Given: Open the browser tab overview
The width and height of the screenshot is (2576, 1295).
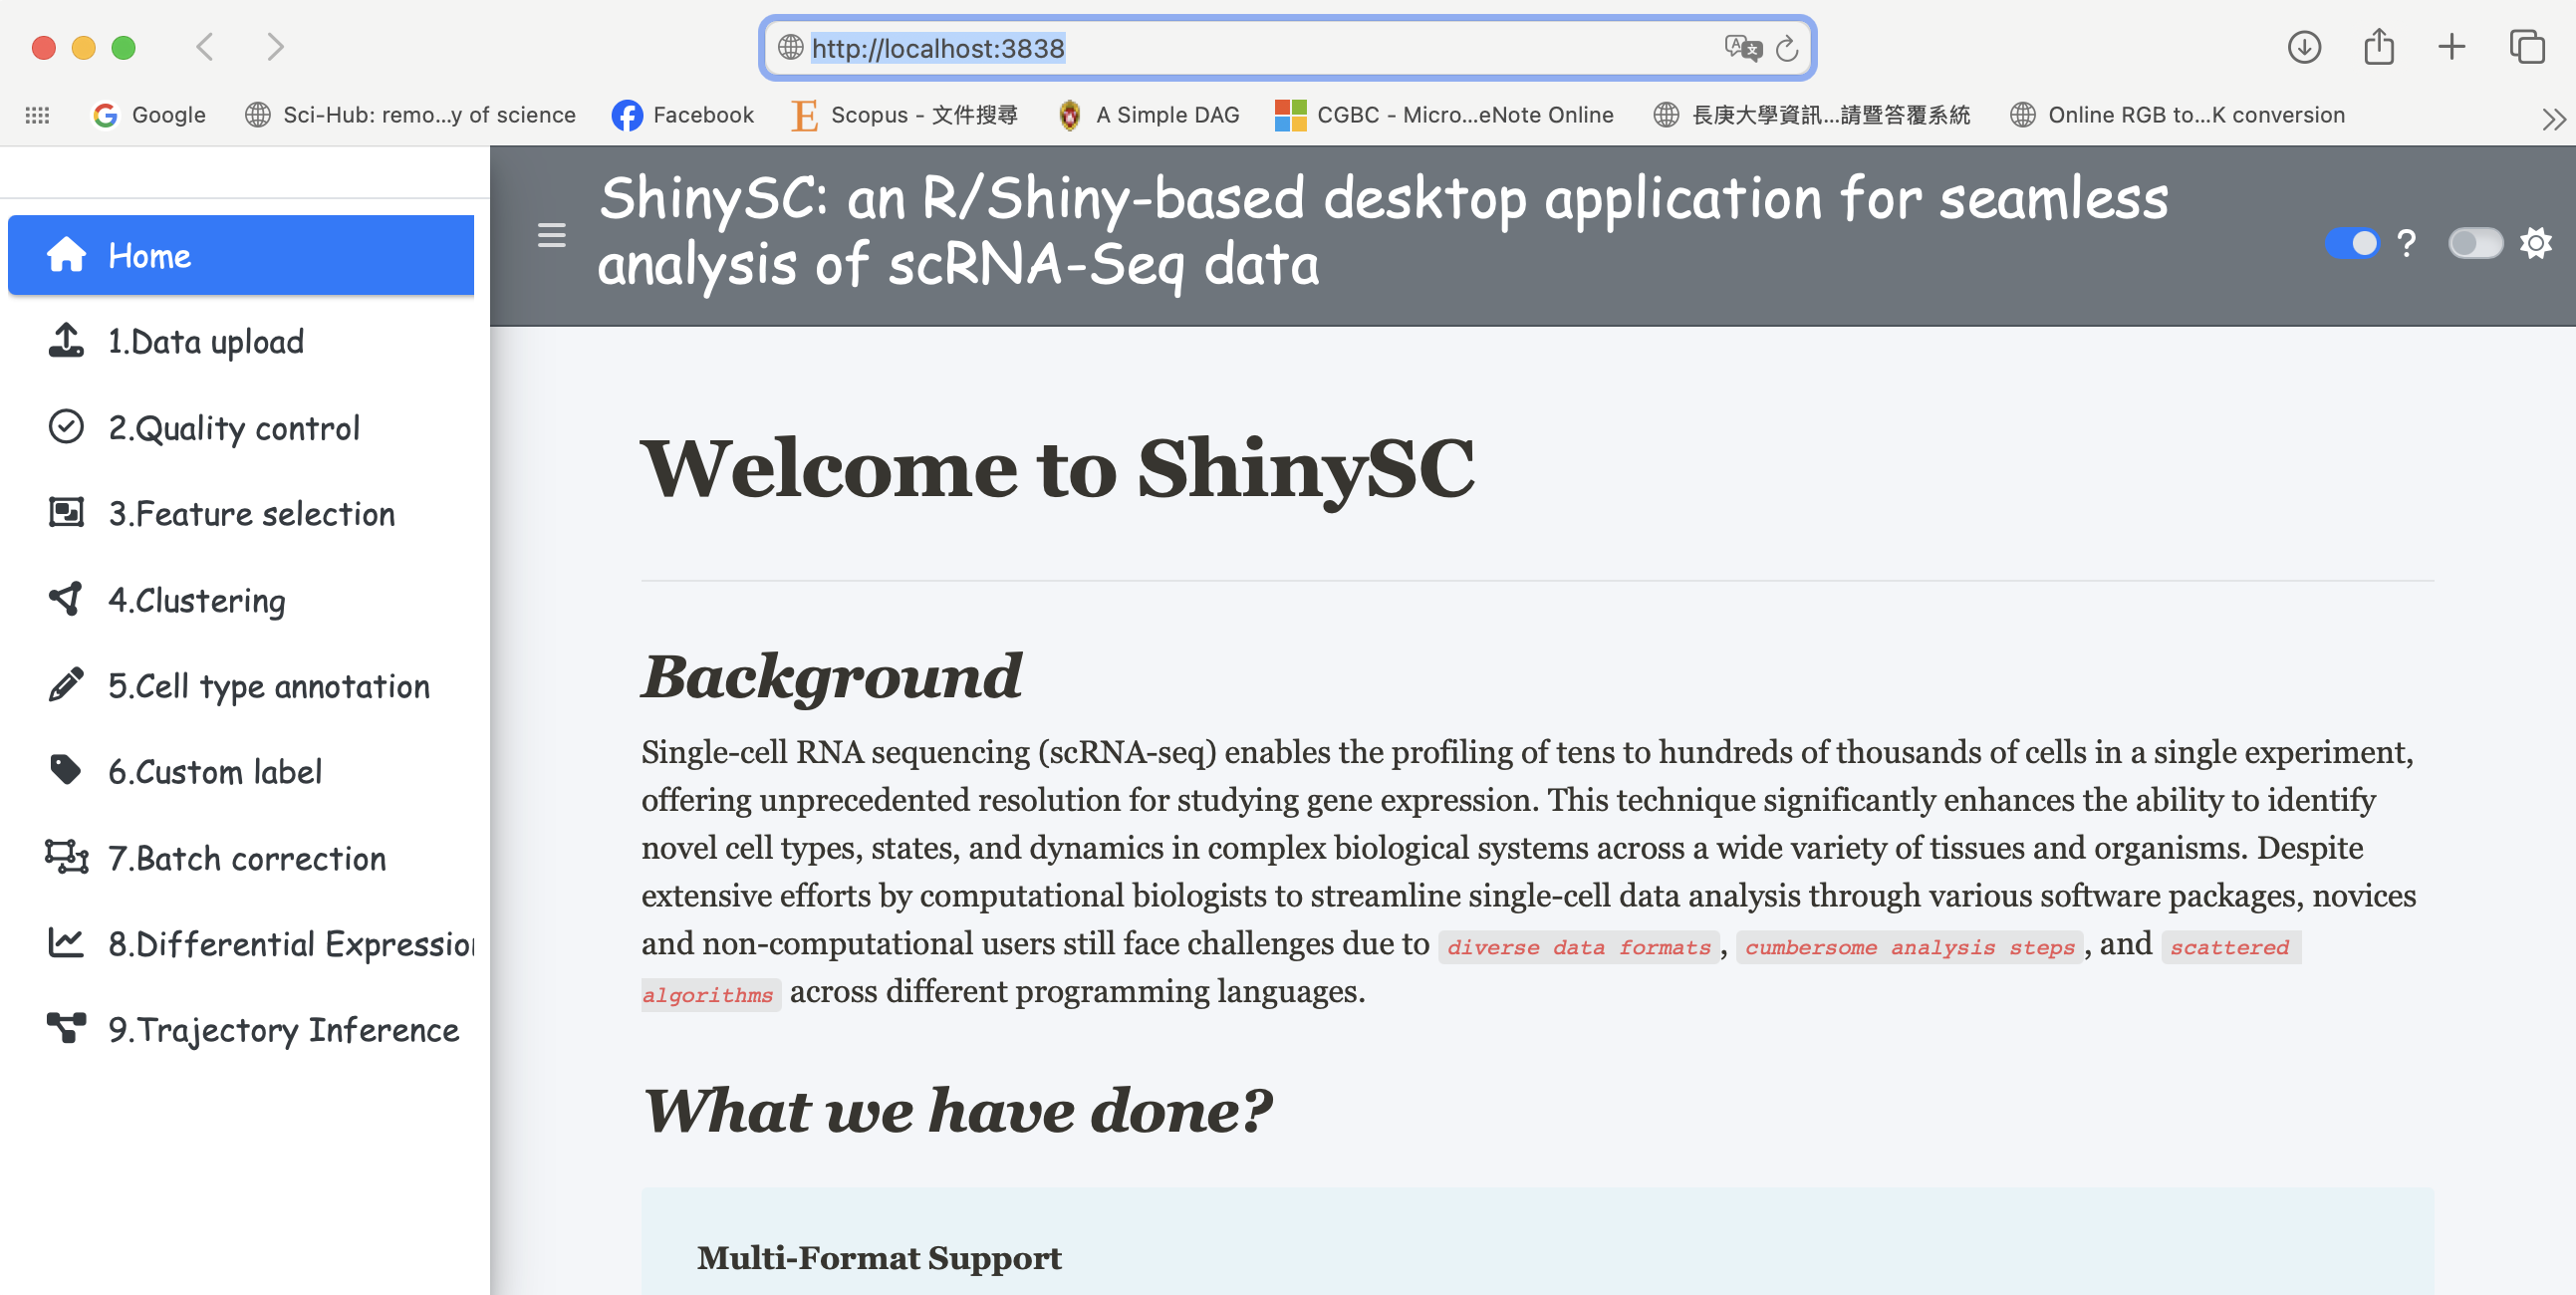Looking at the screenshot, I should (x=2526, y=47).
